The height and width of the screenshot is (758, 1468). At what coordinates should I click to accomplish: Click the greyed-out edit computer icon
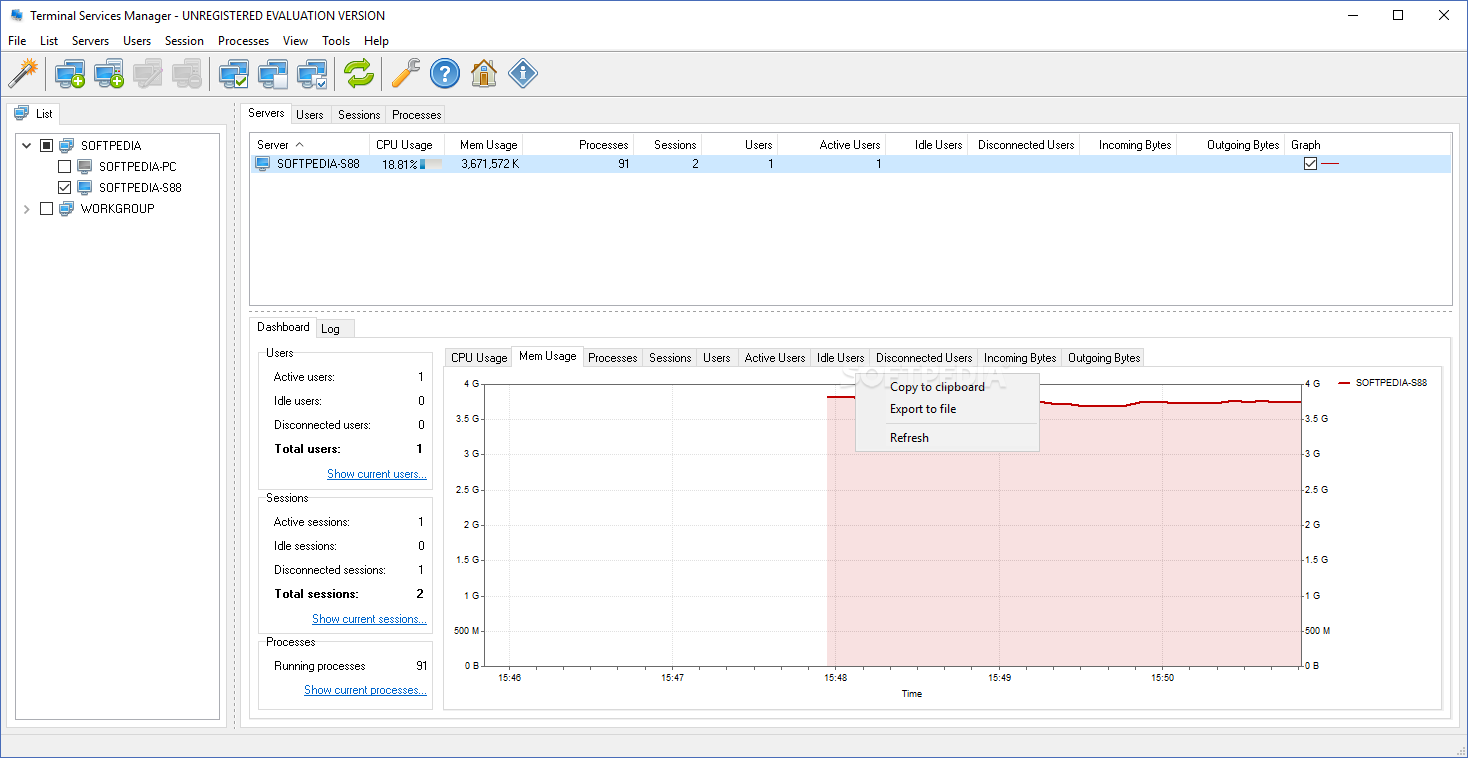pyautogui.click(x=148, y=73)
